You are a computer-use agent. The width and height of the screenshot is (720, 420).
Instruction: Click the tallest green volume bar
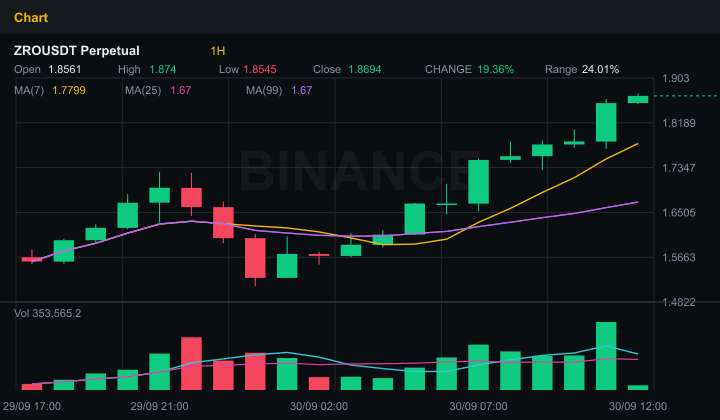pyautogui.click(x=606, y=356)
